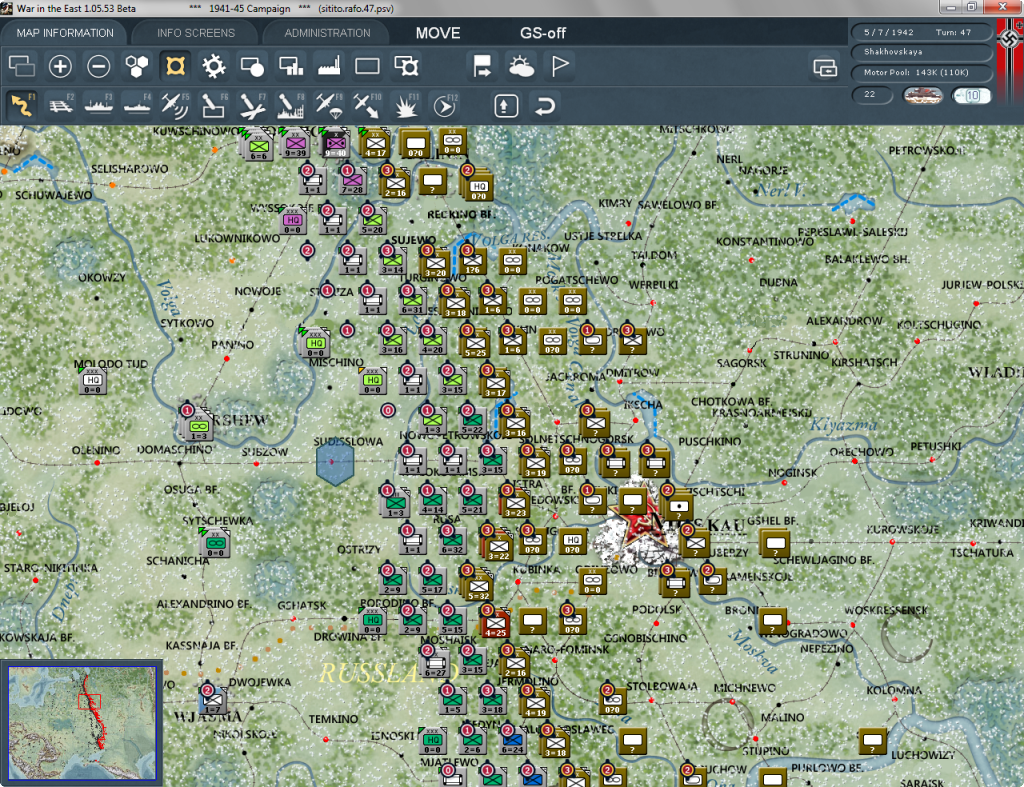Zoom in the map with plus icon

tap(60, 66)
